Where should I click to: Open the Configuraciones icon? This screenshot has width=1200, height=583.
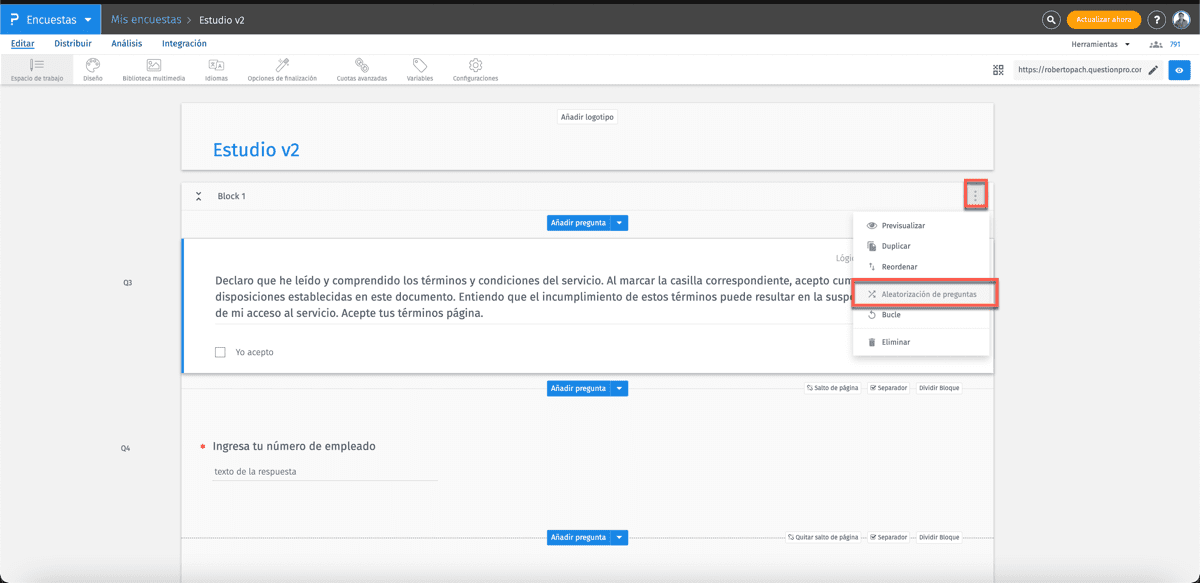click(475, 68)
